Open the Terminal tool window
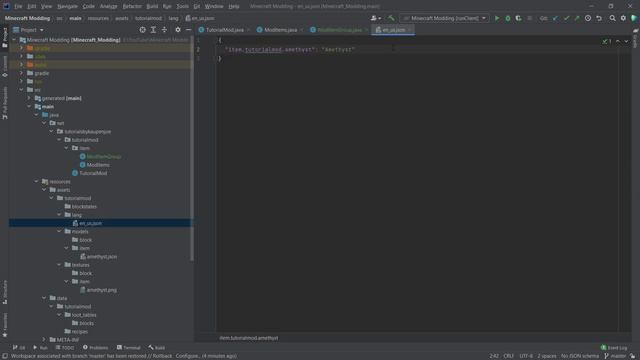 coord(129,348)
